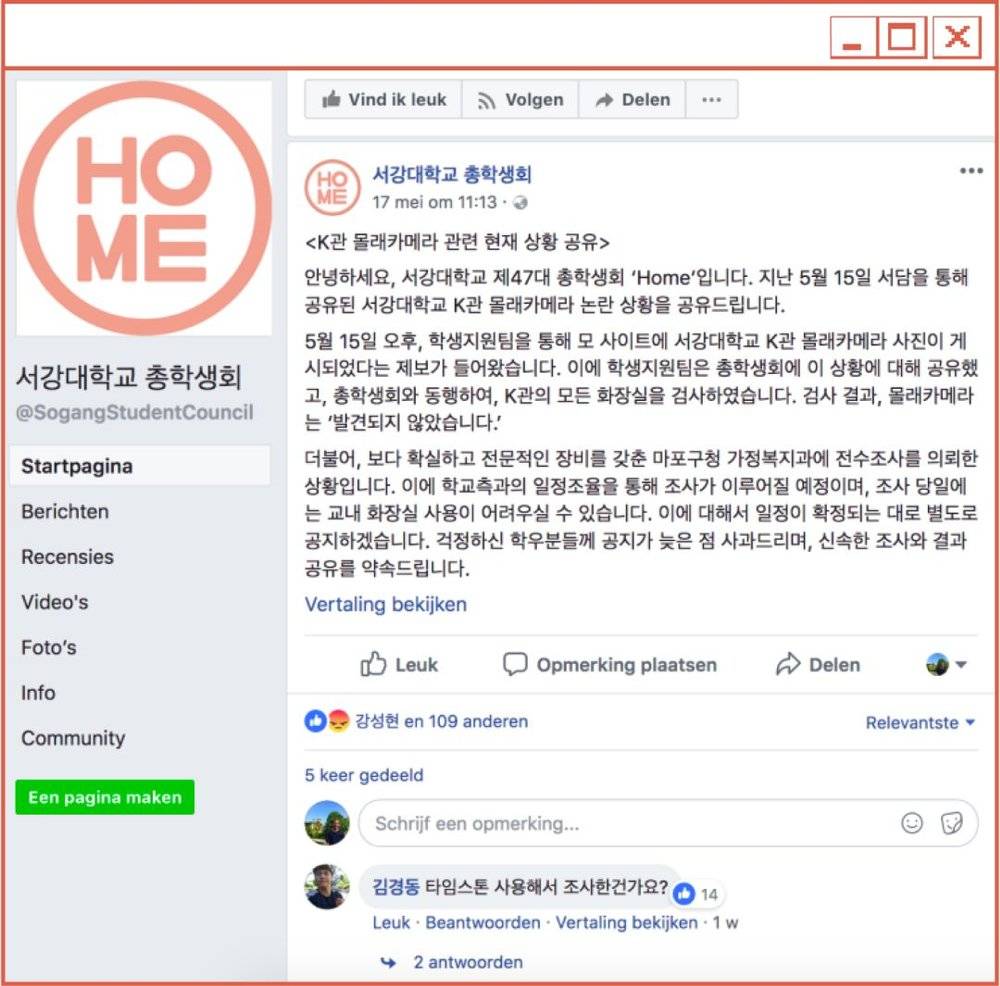The width and height of the screenshot is (1000, 986).
Task: Click the three-dot menu on the post
Action: click(x=971, y=170)
